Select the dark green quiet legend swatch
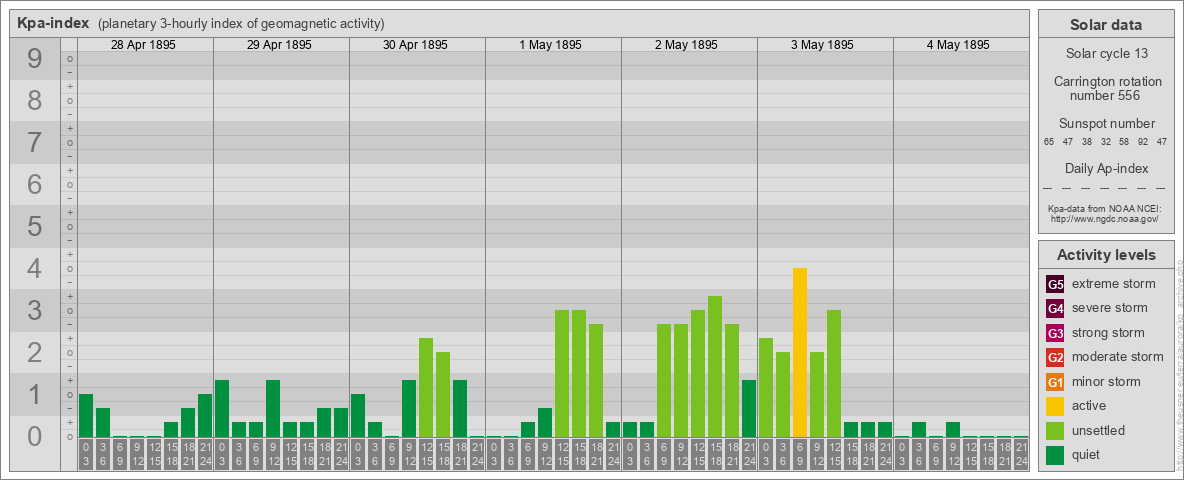Screen dimensions: 1184x480 click(1055, 454)
